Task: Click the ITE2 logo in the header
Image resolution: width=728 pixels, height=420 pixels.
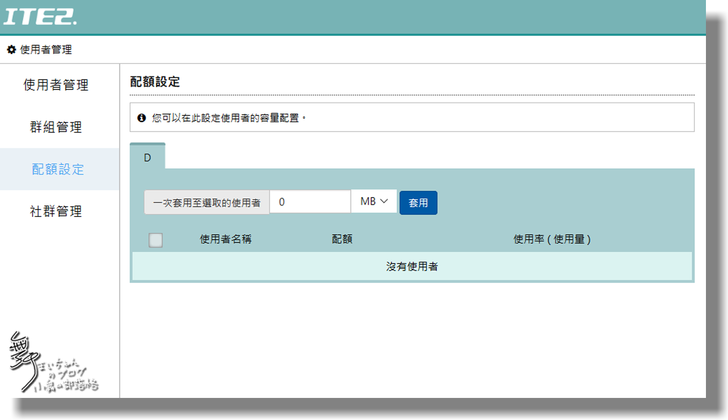Action: click(x=40, y=17)
